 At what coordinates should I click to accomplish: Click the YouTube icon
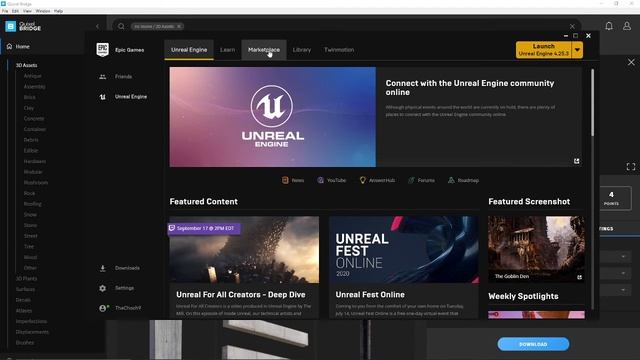[x=320, y=180]
